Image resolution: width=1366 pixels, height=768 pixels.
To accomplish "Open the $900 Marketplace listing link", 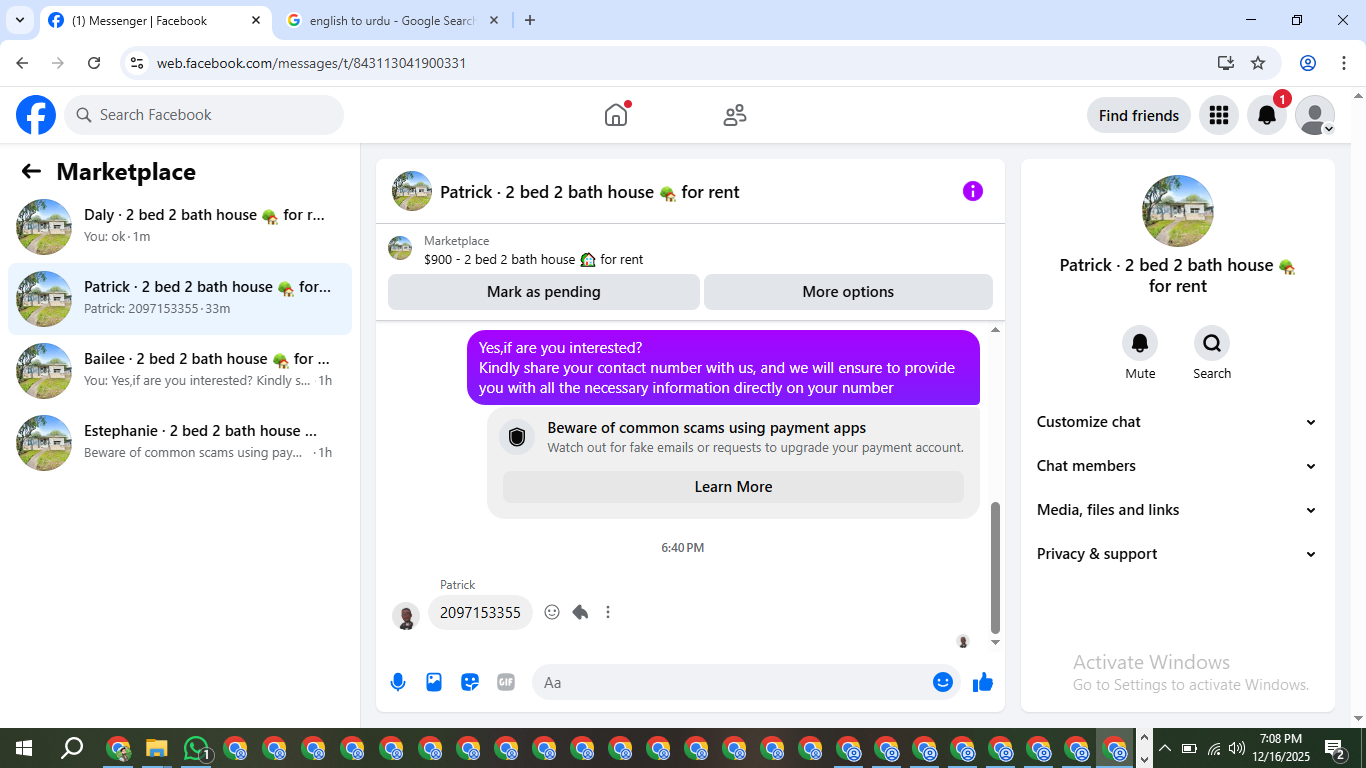I will [533, 259].
